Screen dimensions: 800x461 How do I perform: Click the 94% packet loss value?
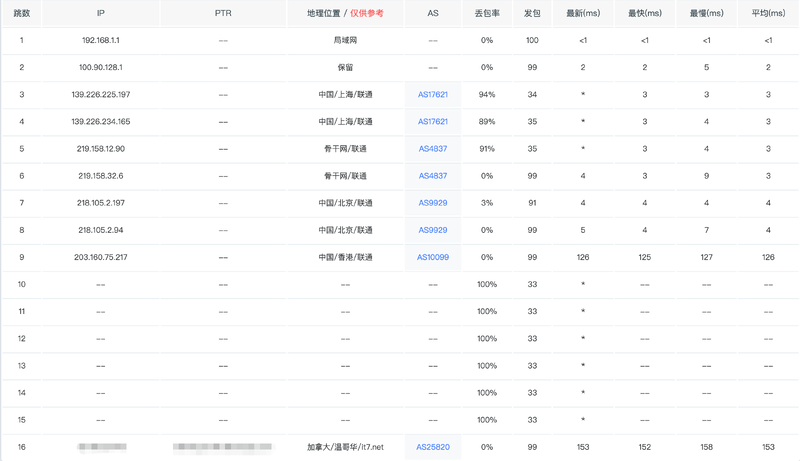487,94
